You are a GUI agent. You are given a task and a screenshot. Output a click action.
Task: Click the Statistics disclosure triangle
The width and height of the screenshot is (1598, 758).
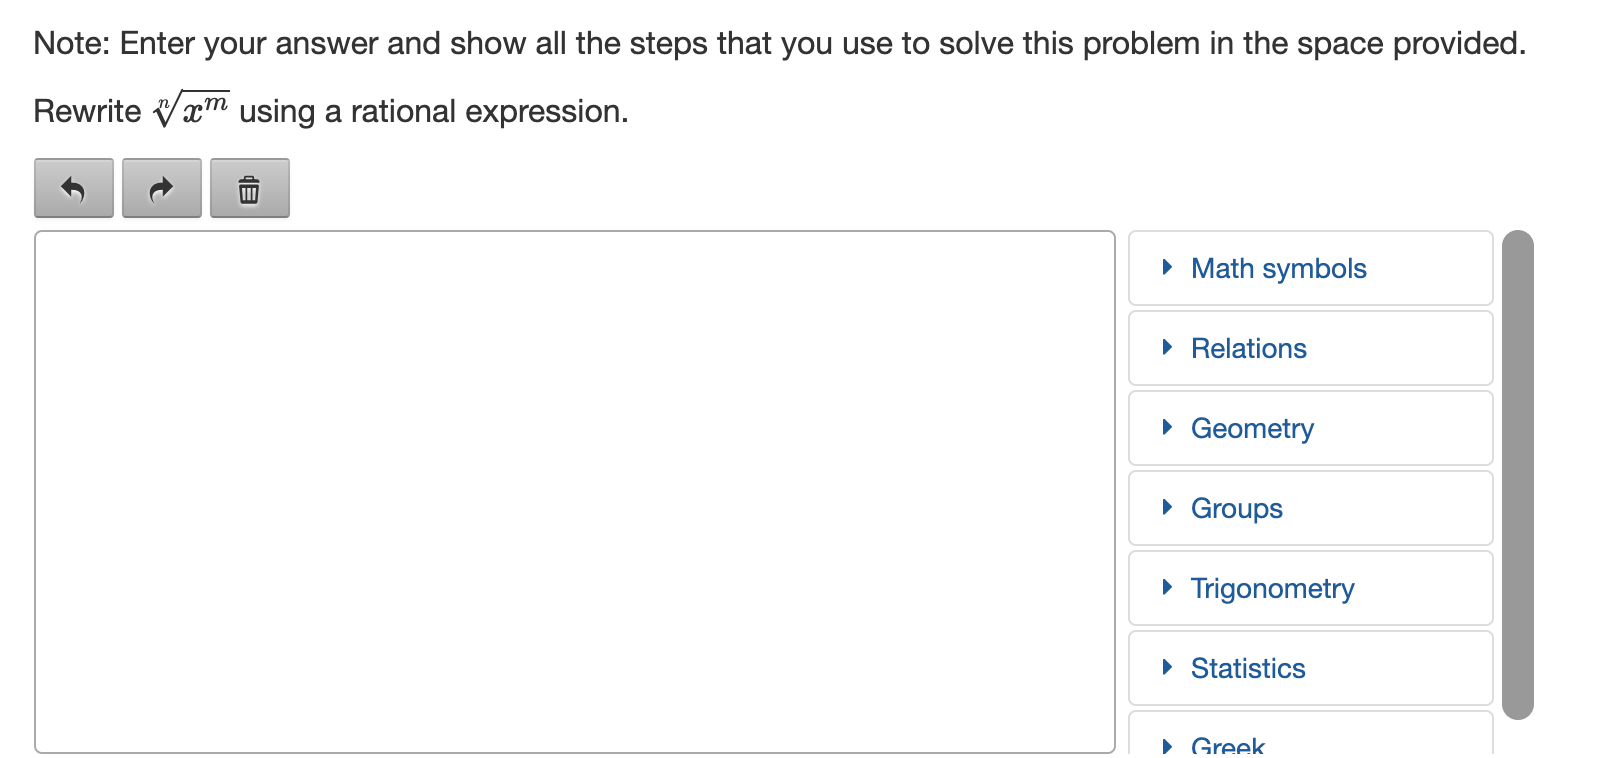tap(1167, 667)
